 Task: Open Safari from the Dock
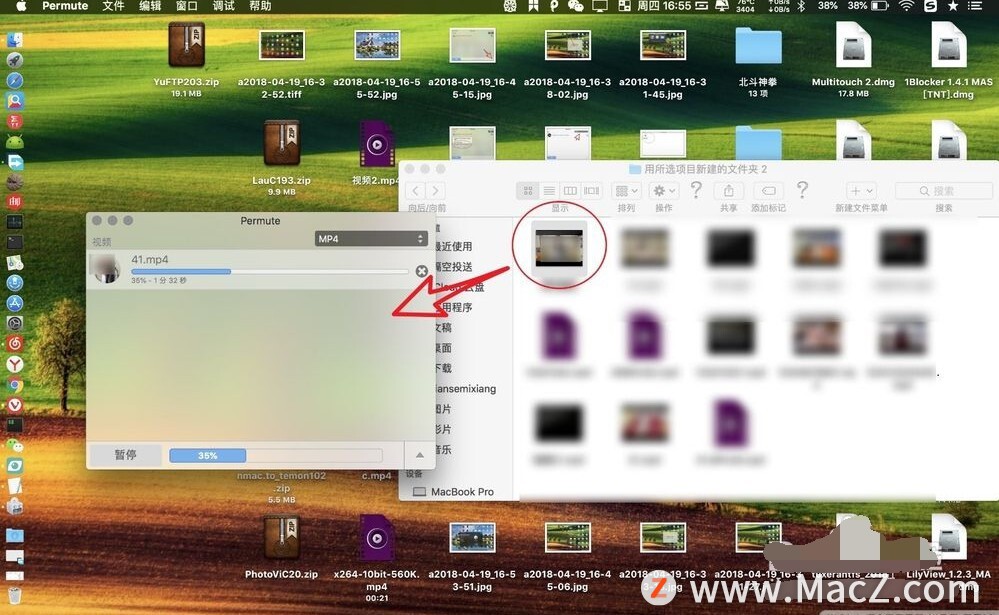tap(15, 81)
